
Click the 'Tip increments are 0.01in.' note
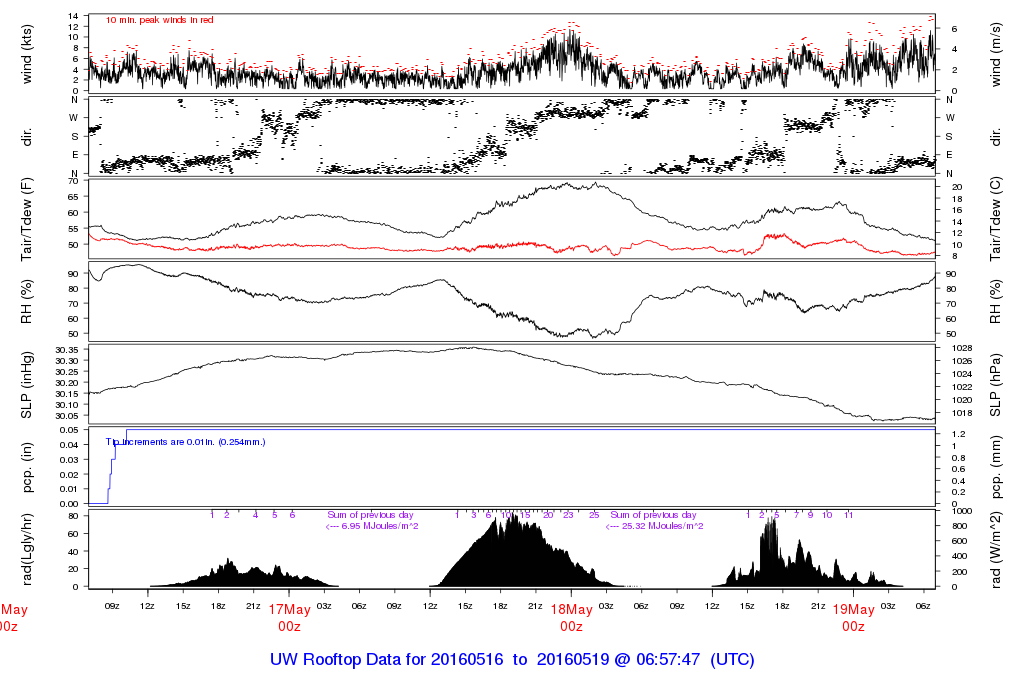coord(185,442)
